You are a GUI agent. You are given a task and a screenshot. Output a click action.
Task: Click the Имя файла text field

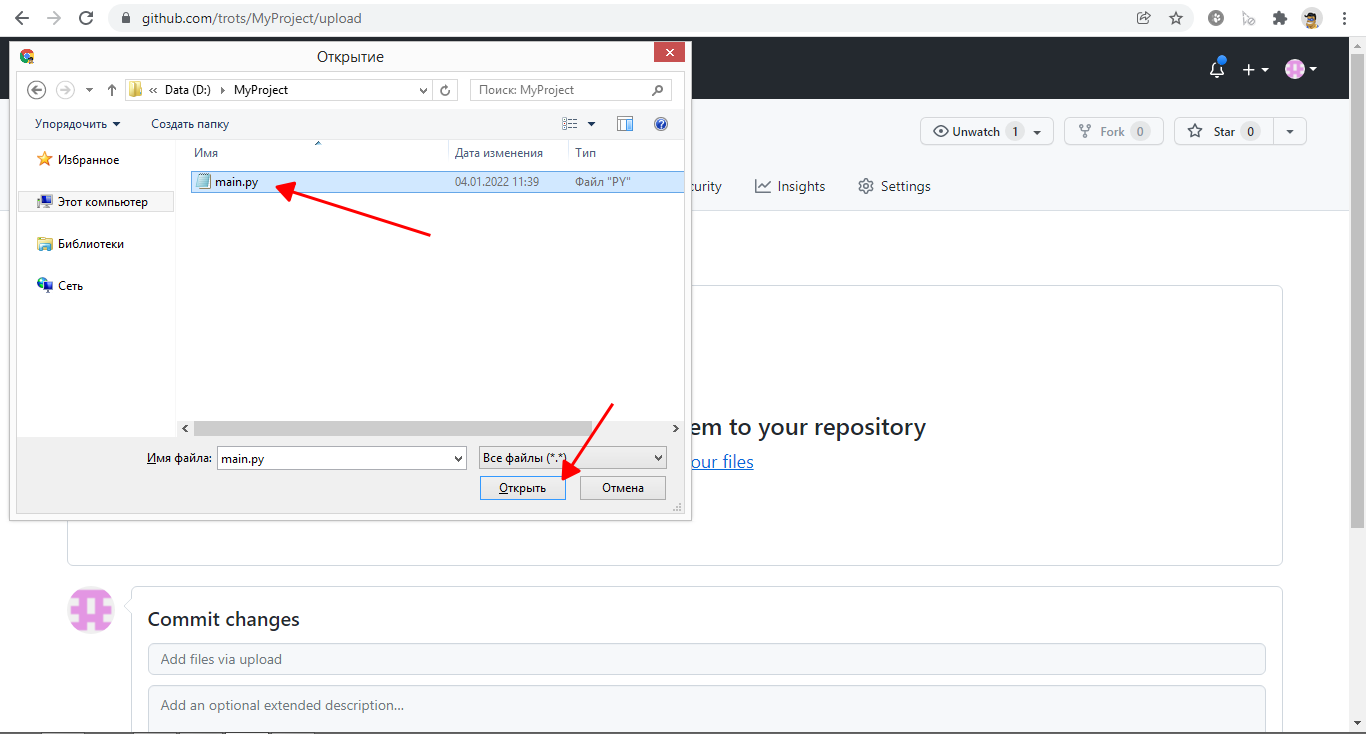coord(334,458)
